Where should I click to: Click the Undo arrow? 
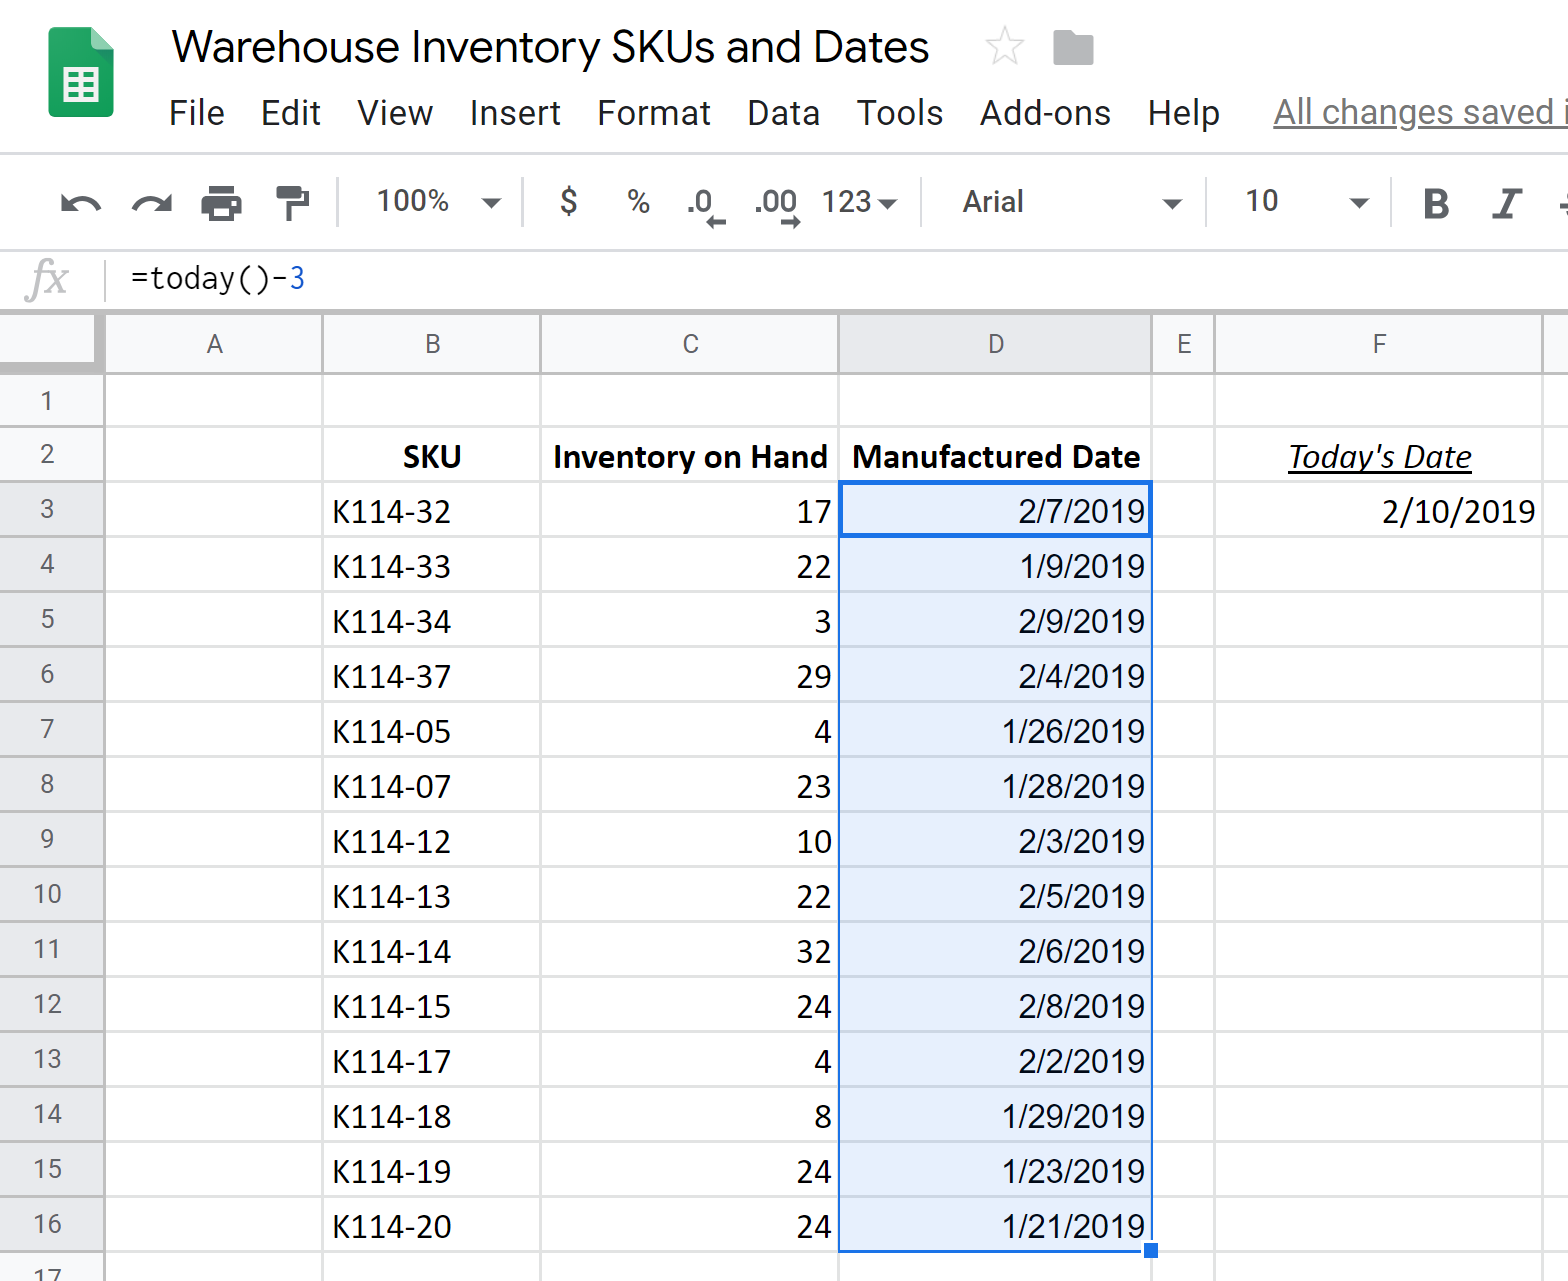coord(80,203)
